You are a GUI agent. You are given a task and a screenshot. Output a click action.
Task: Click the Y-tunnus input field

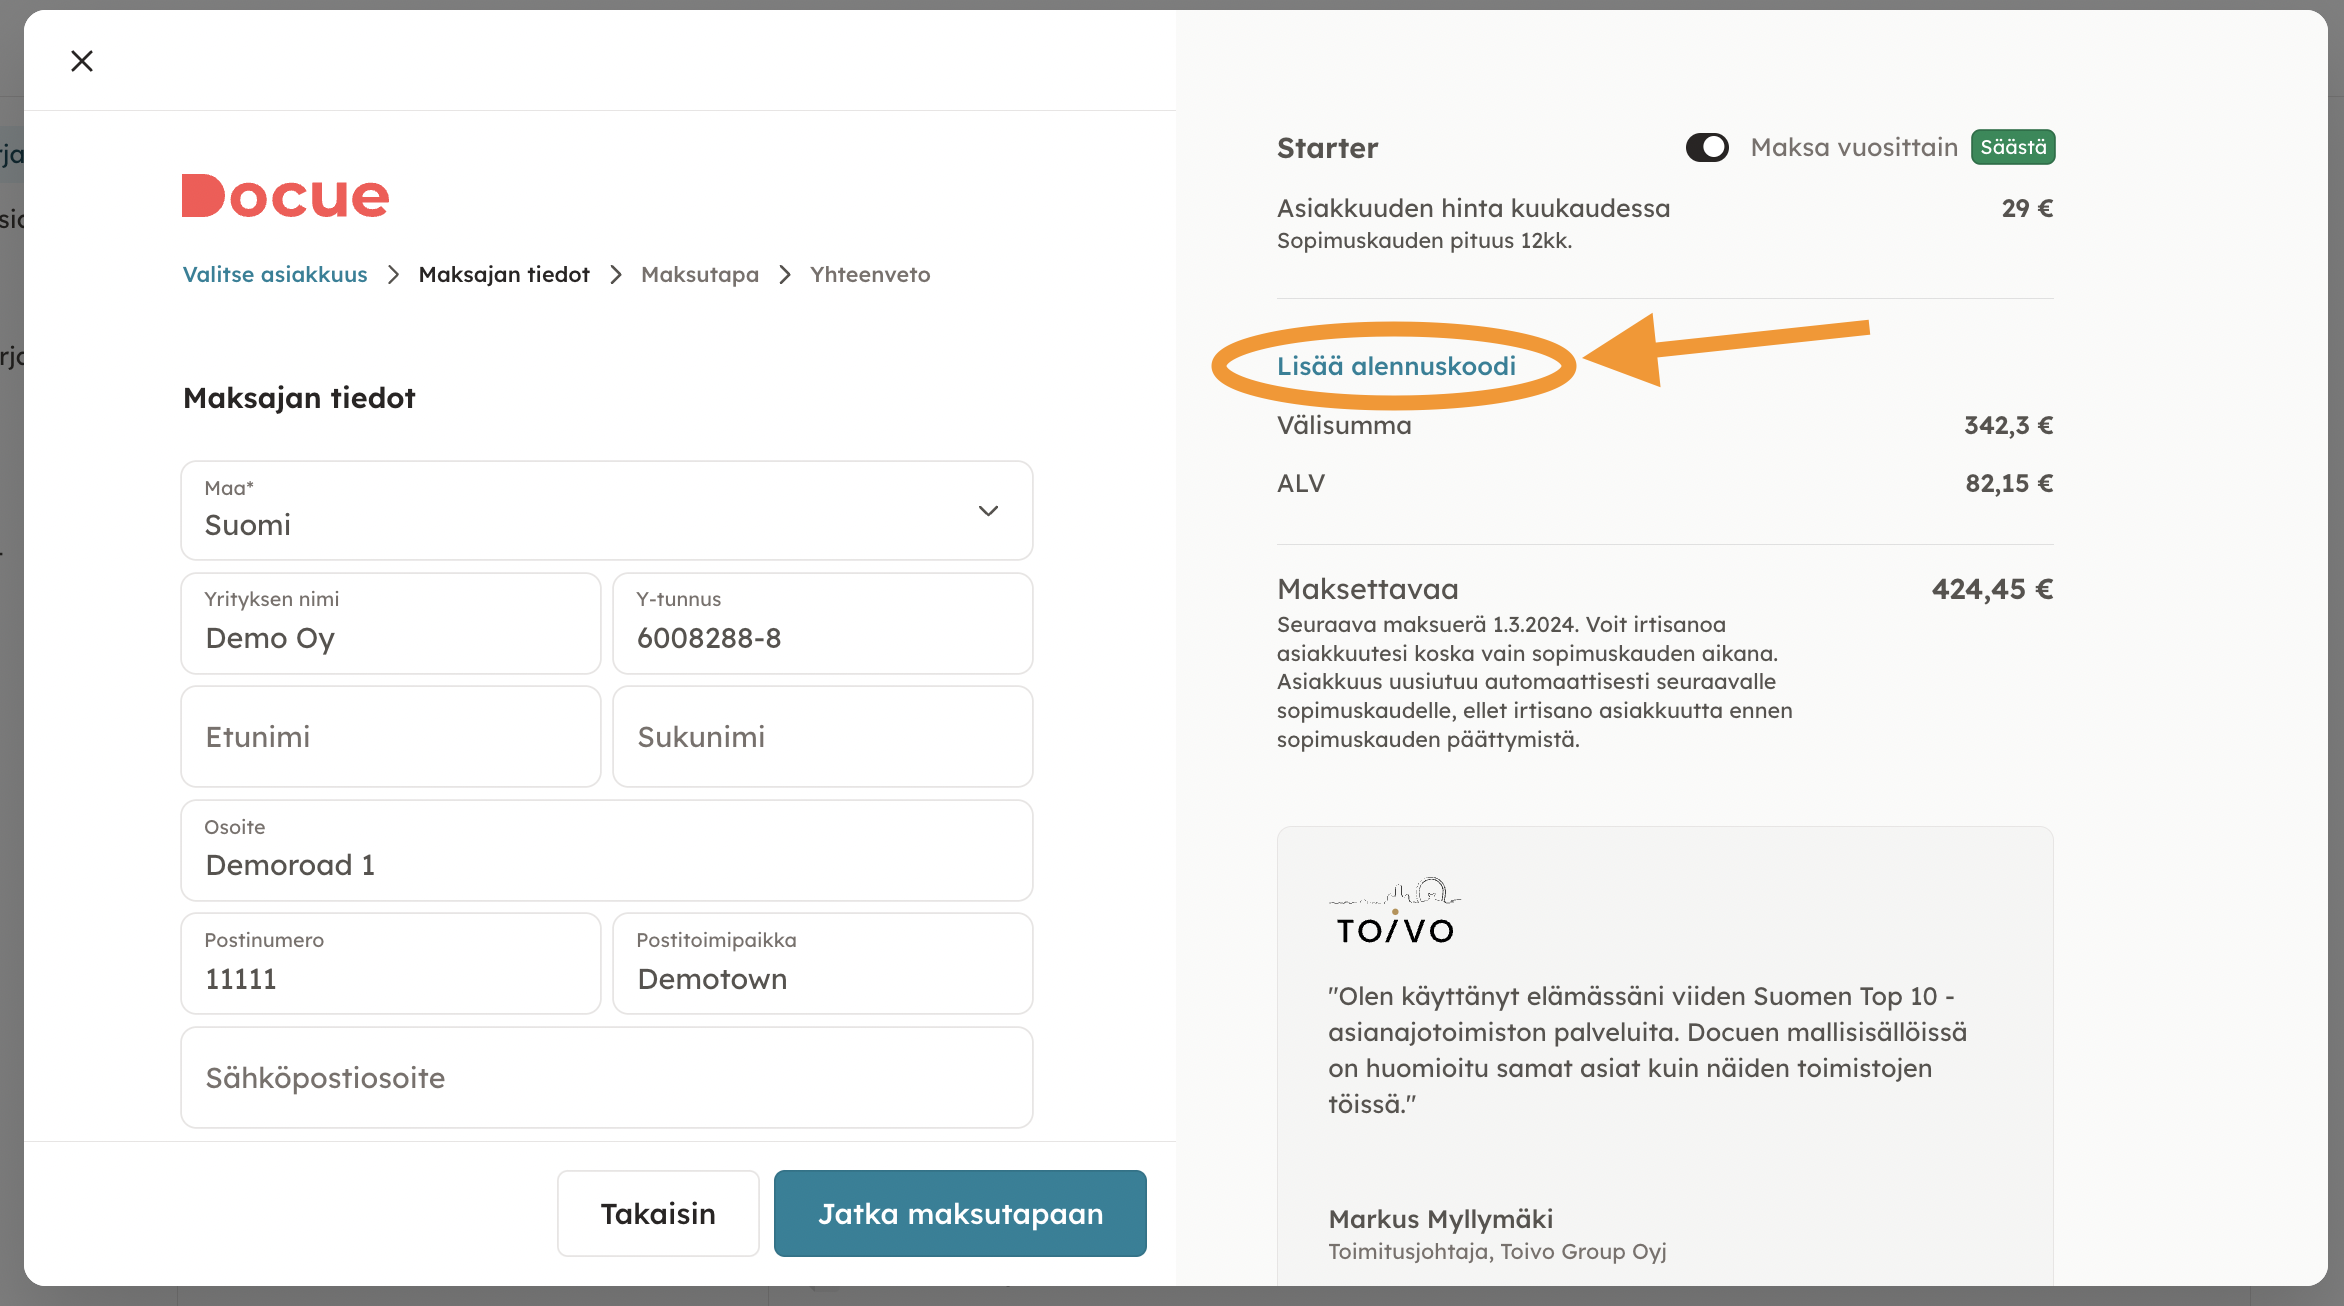click(x=822, y=624)
